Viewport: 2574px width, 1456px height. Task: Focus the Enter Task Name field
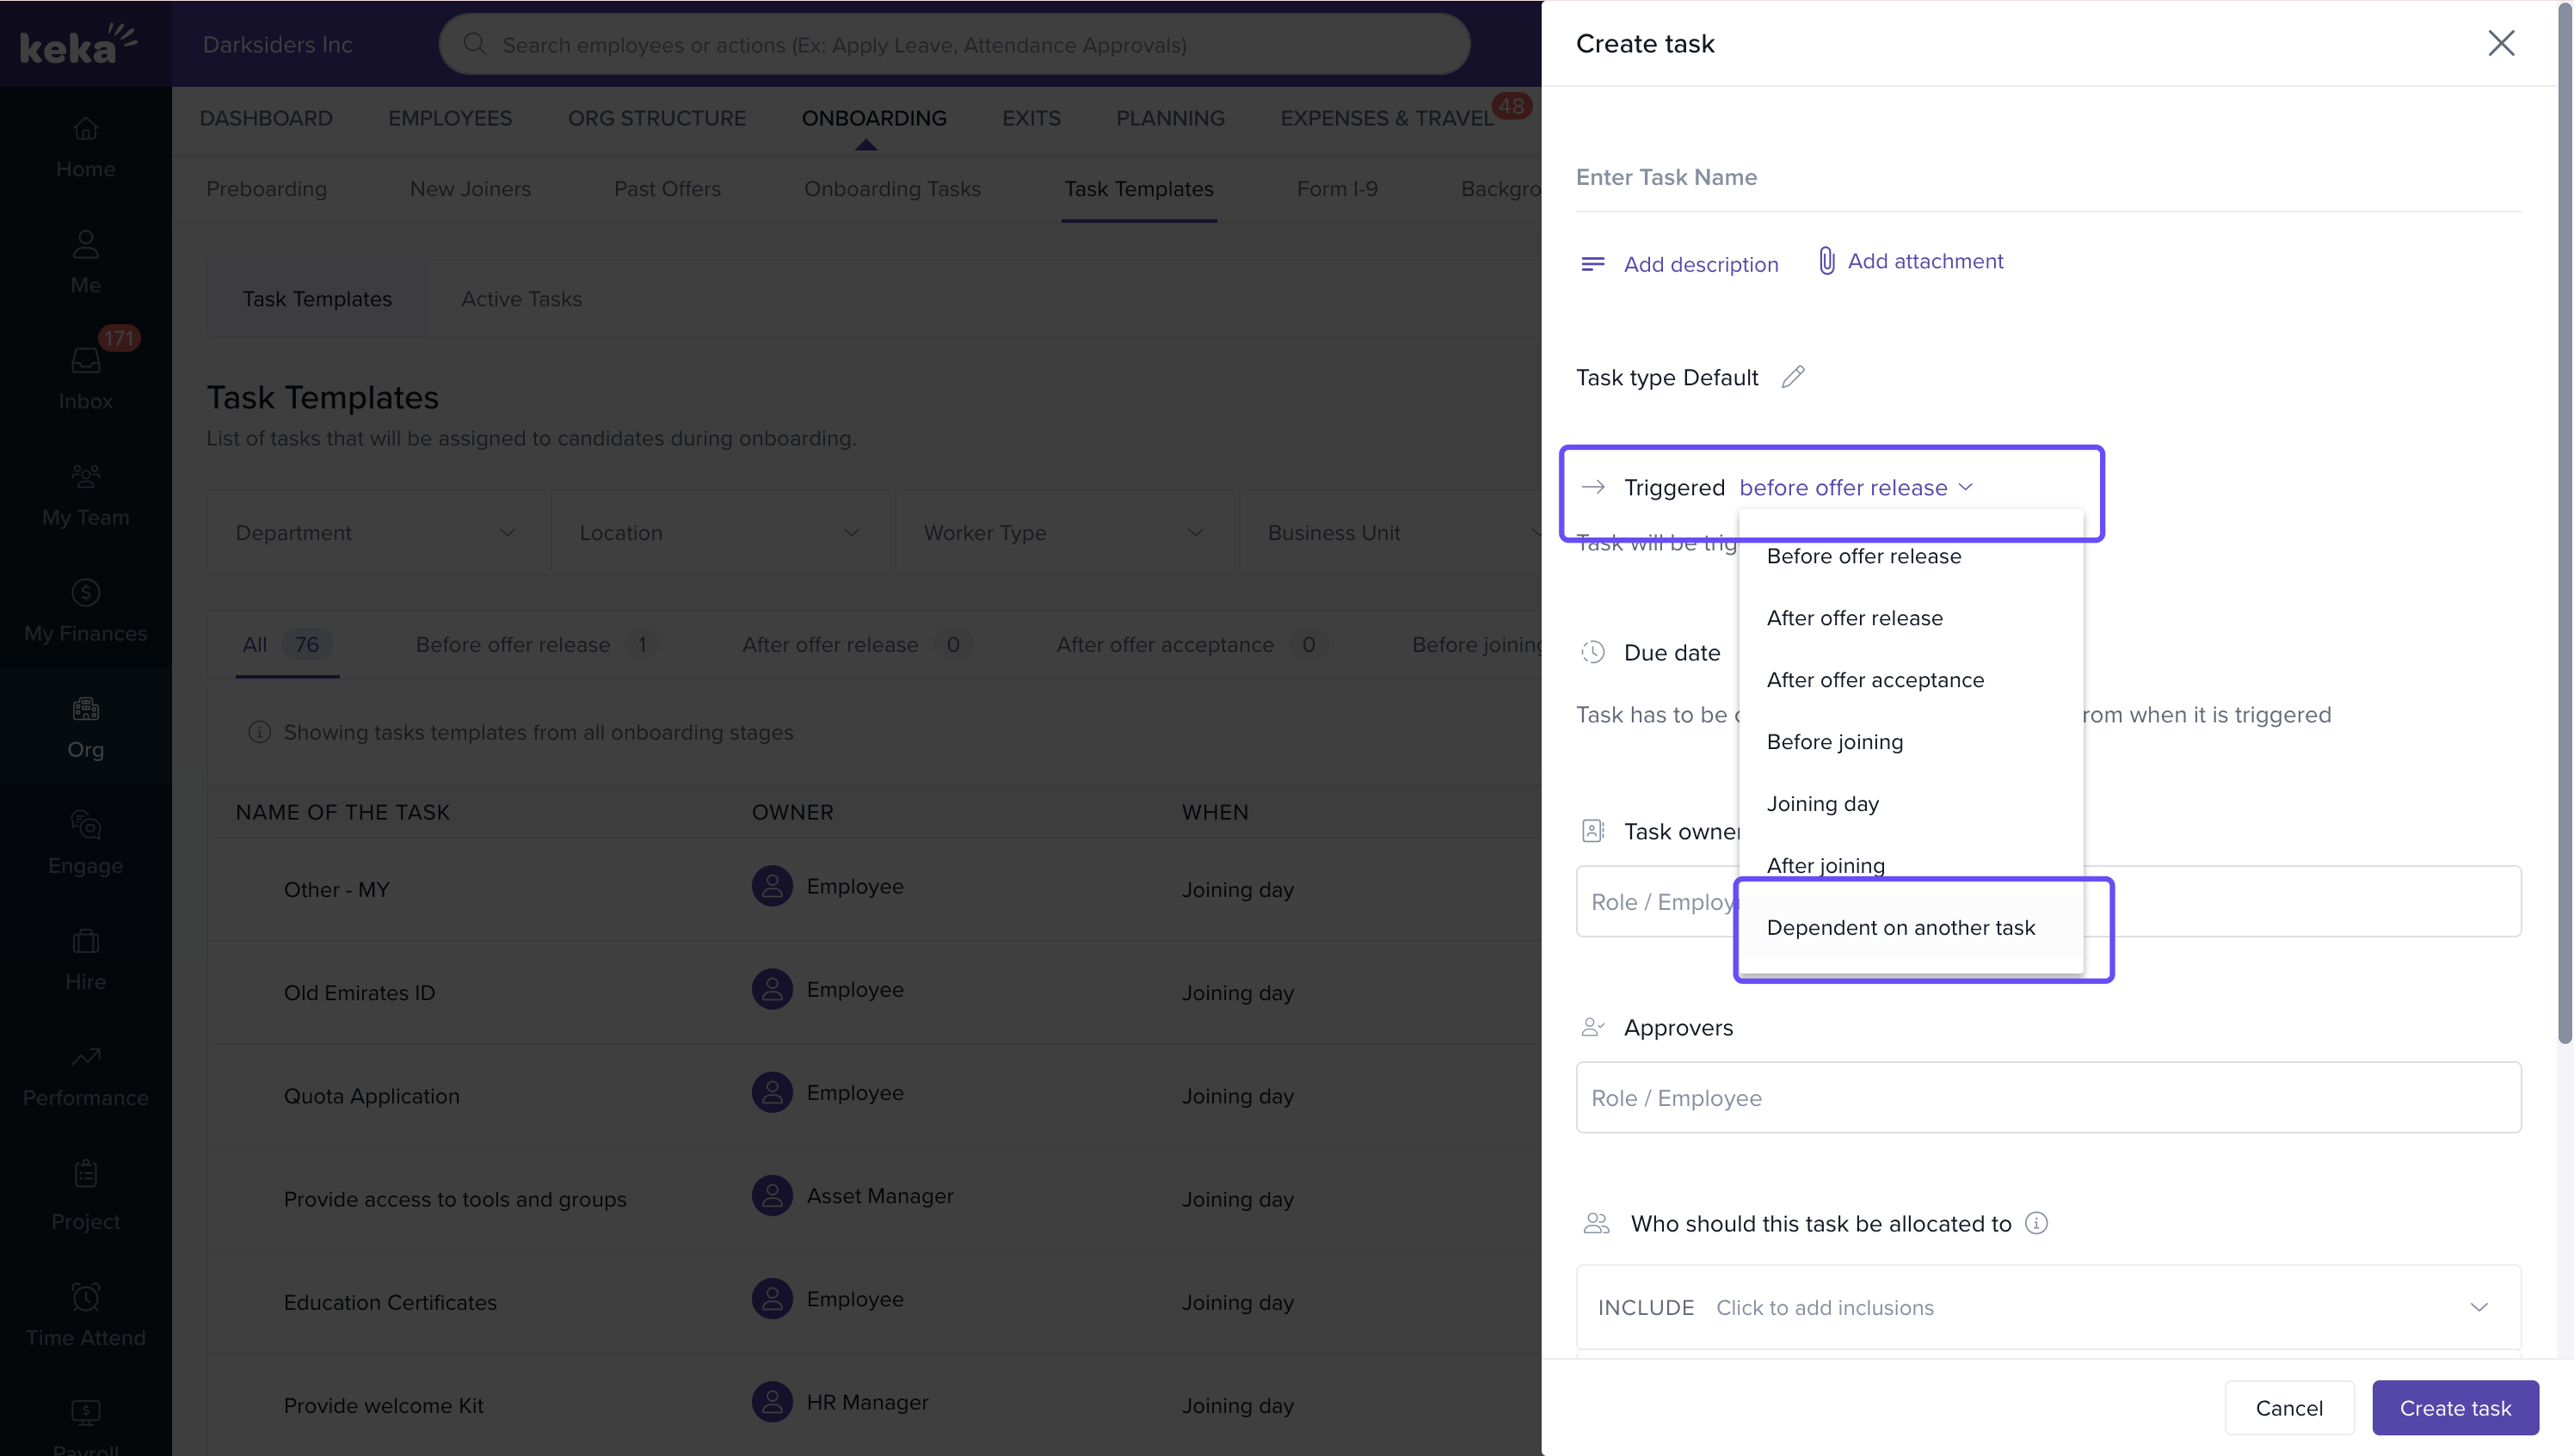click(2047, 178)
